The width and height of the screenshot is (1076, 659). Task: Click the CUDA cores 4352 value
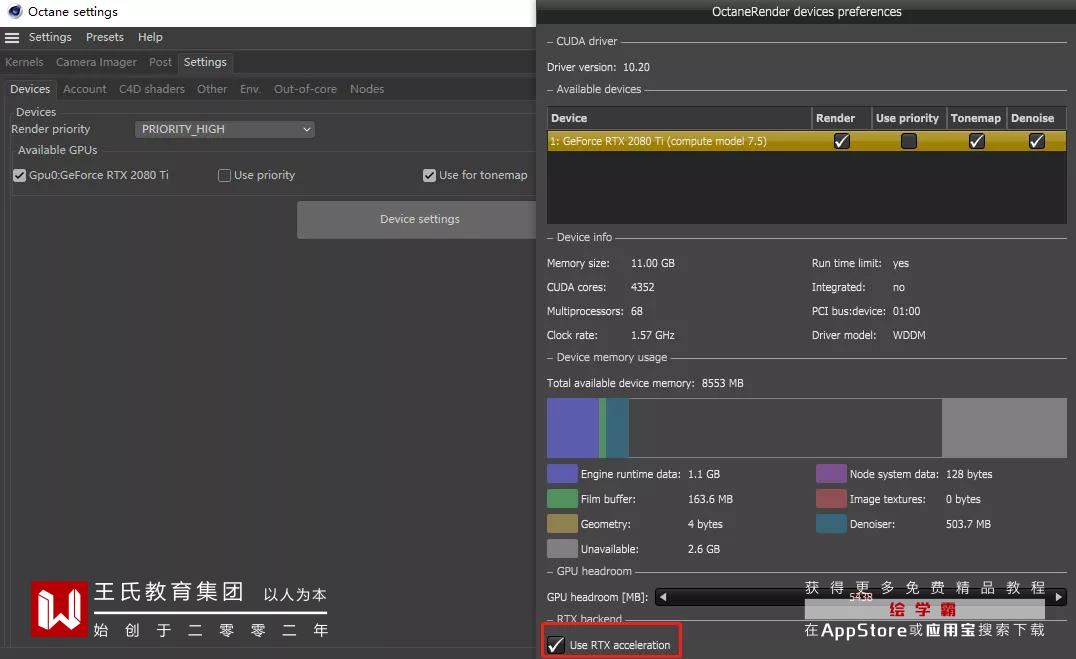tap(642, 287)
